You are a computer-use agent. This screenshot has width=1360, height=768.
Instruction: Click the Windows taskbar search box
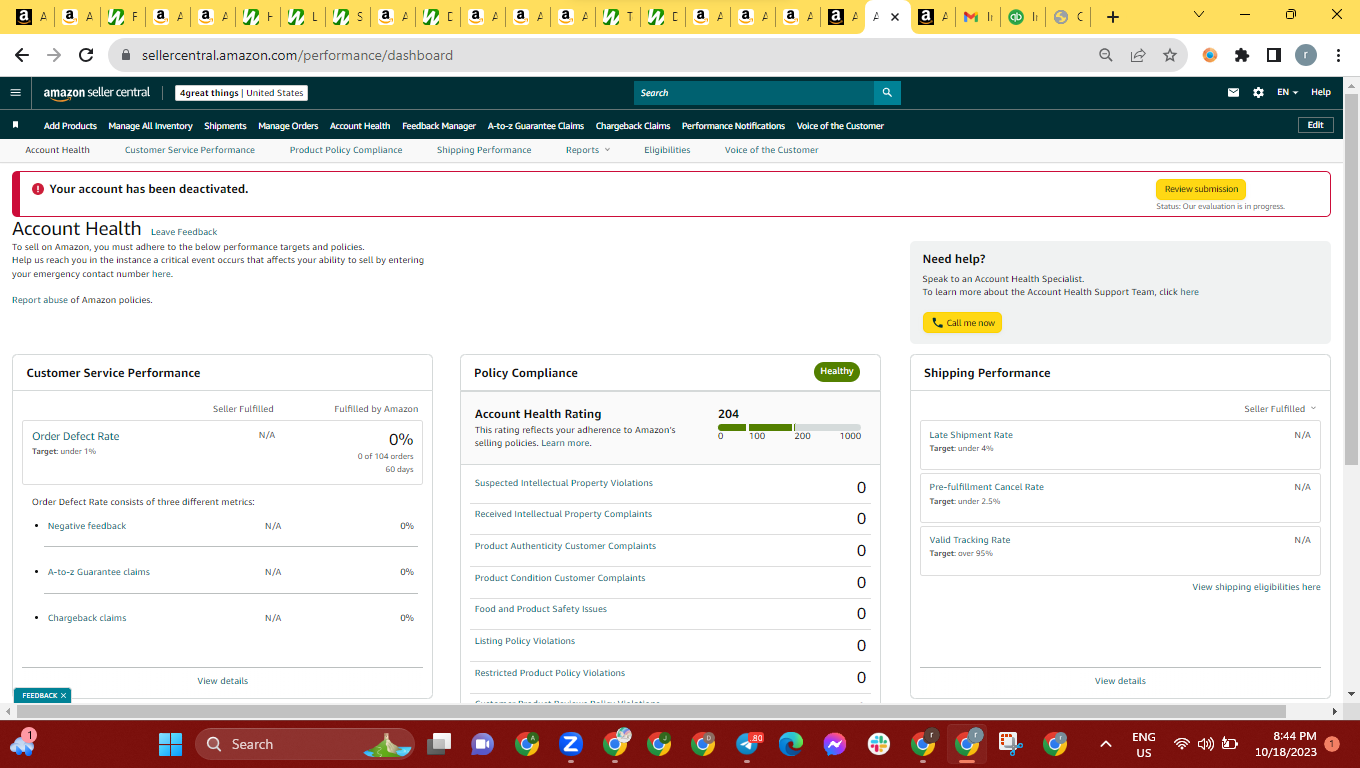pyautogui.click(x=304, y=744)
